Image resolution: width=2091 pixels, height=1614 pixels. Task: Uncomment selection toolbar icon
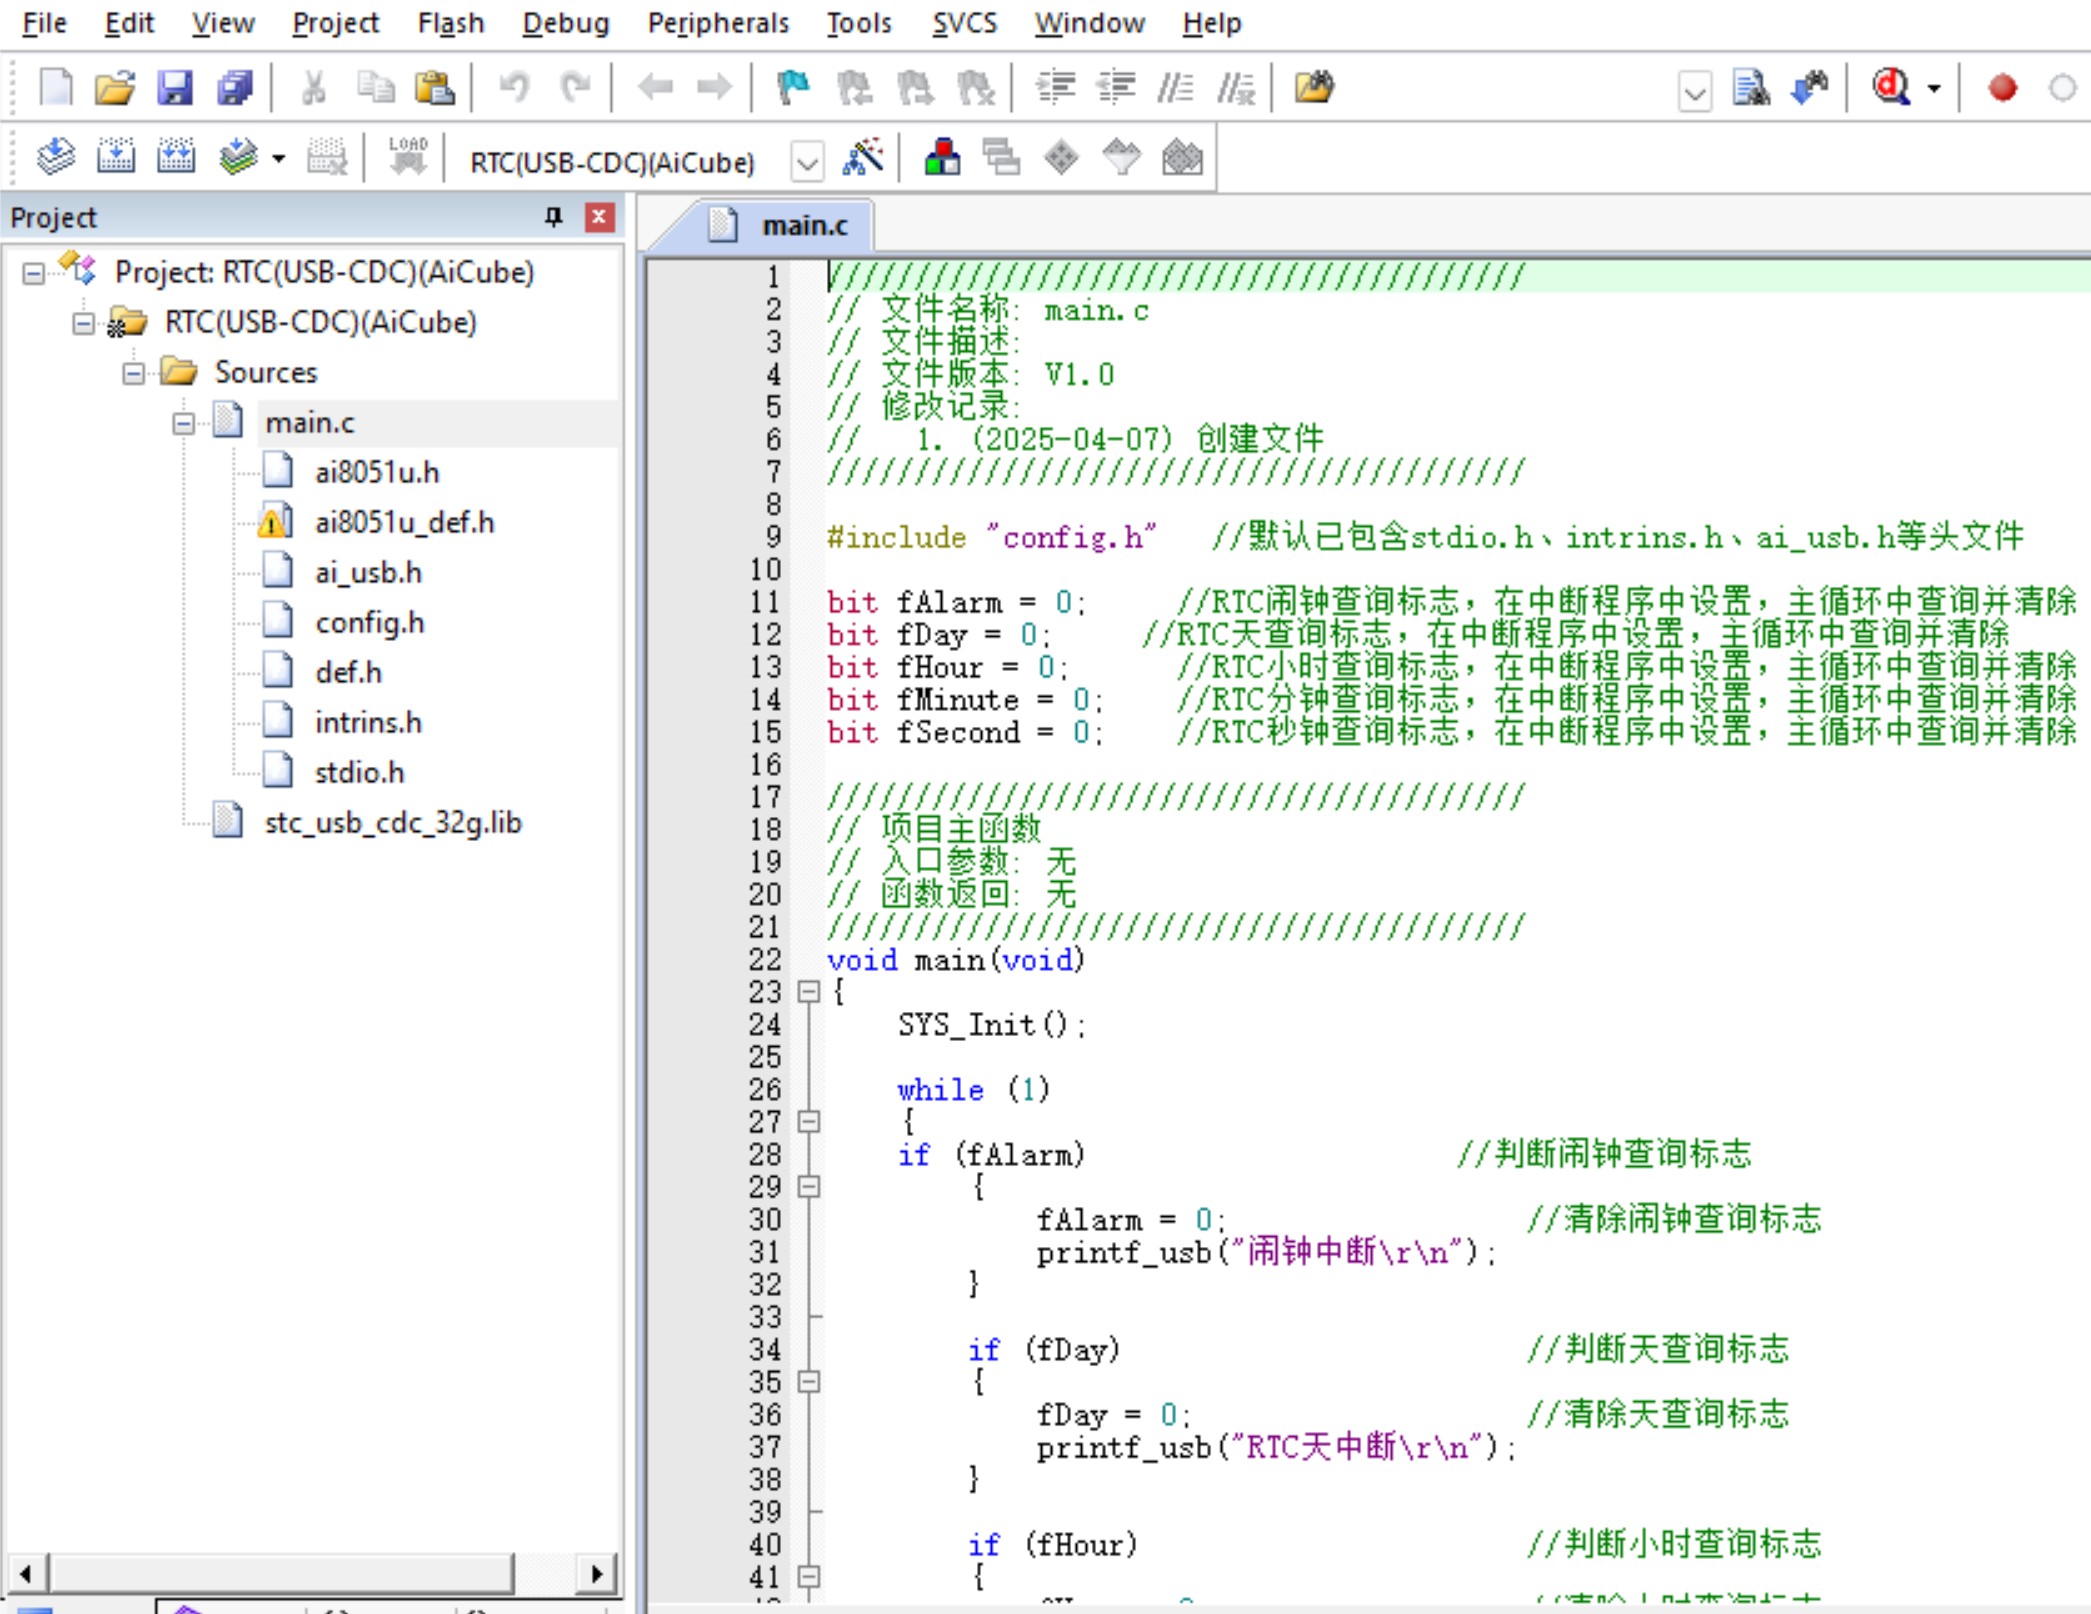click(1236, 87)
